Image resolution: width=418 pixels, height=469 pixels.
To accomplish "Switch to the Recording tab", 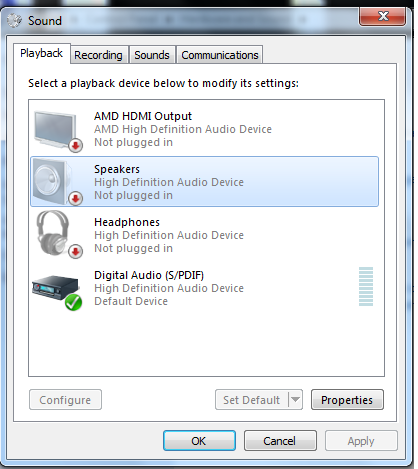I will tap(98, 55).
